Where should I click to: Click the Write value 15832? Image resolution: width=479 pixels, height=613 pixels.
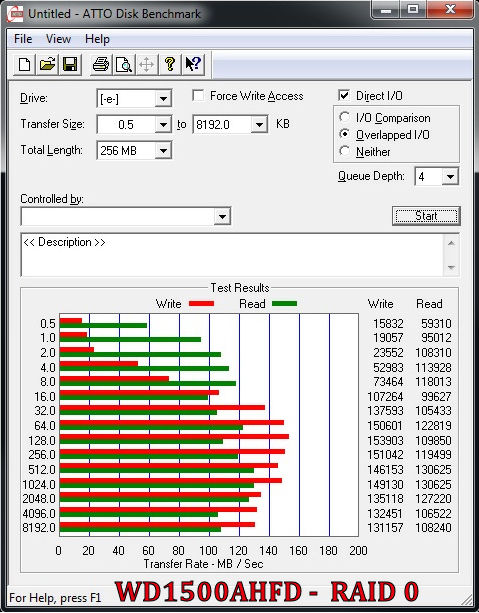coord(388,324)
